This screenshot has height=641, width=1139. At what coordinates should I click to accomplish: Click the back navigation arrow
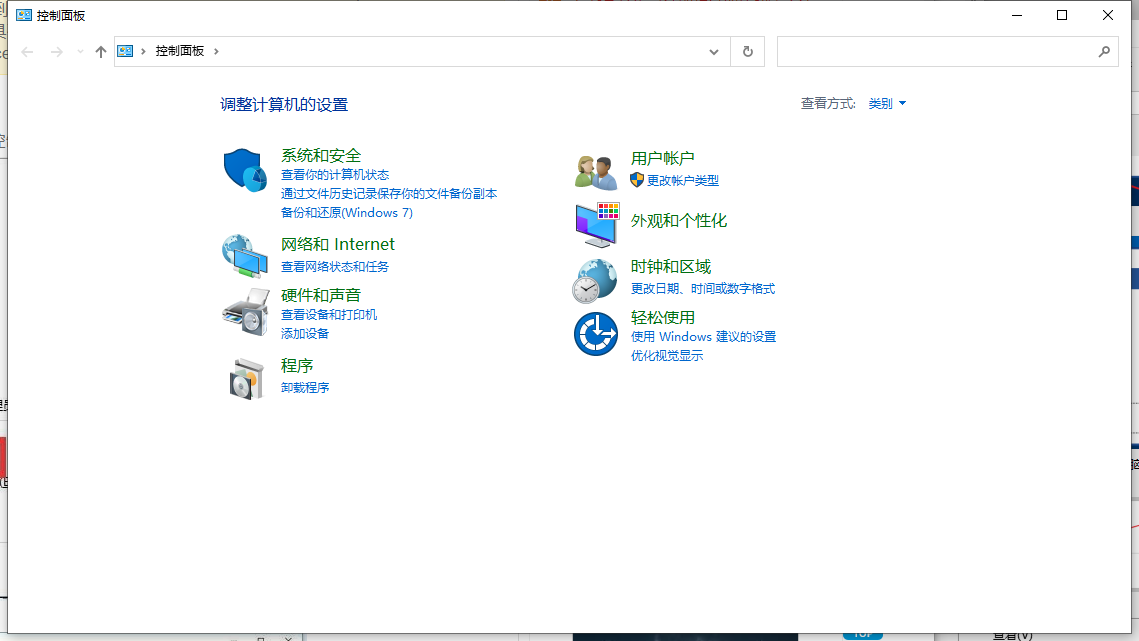[x=27, y=51]
